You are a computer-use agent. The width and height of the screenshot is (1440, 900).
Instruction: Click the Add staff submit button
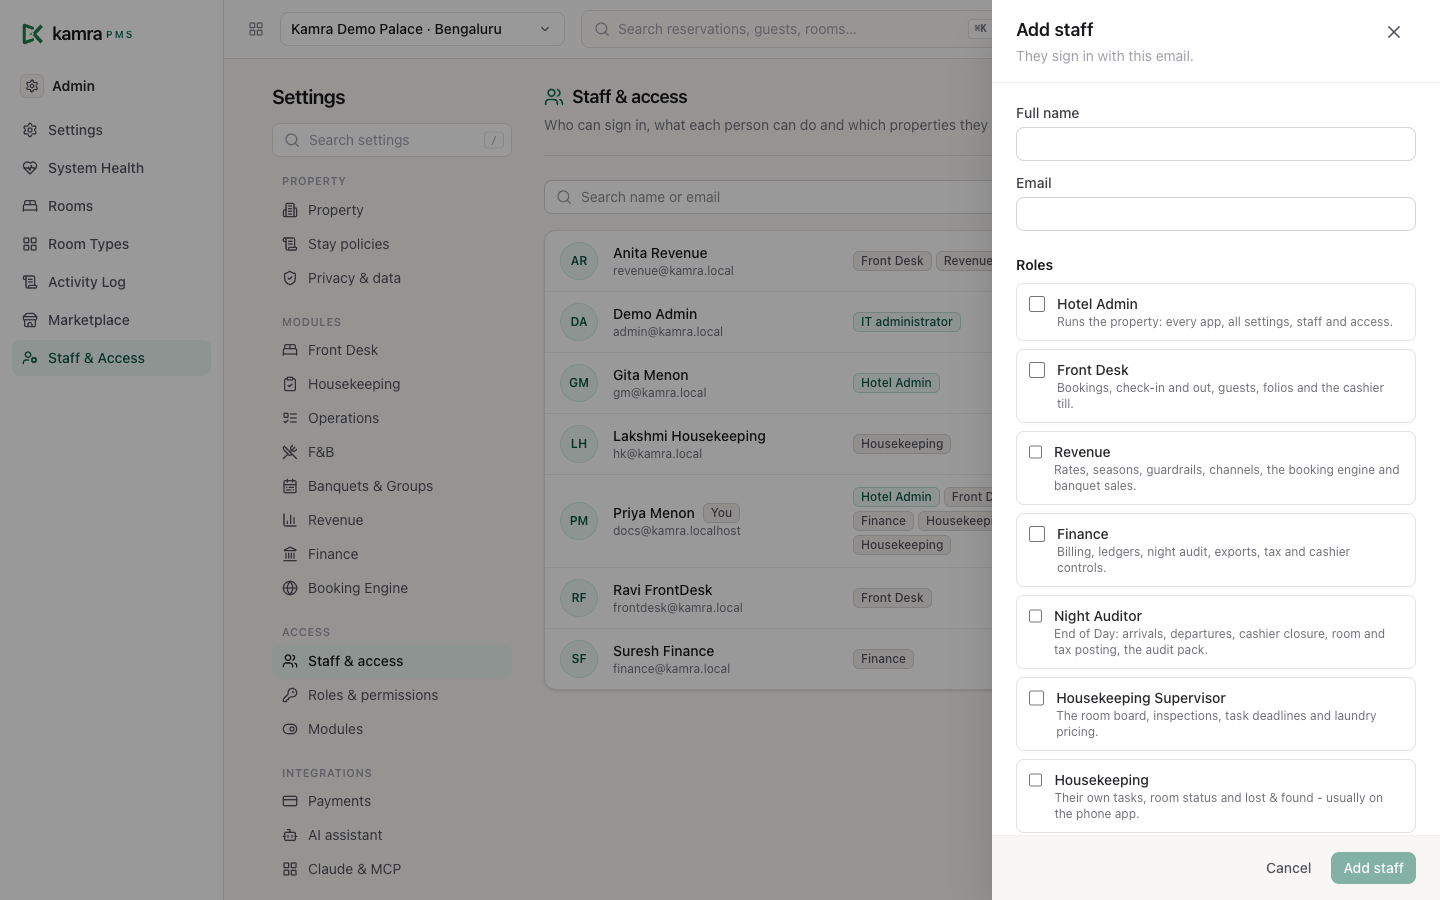point(1373,868)
